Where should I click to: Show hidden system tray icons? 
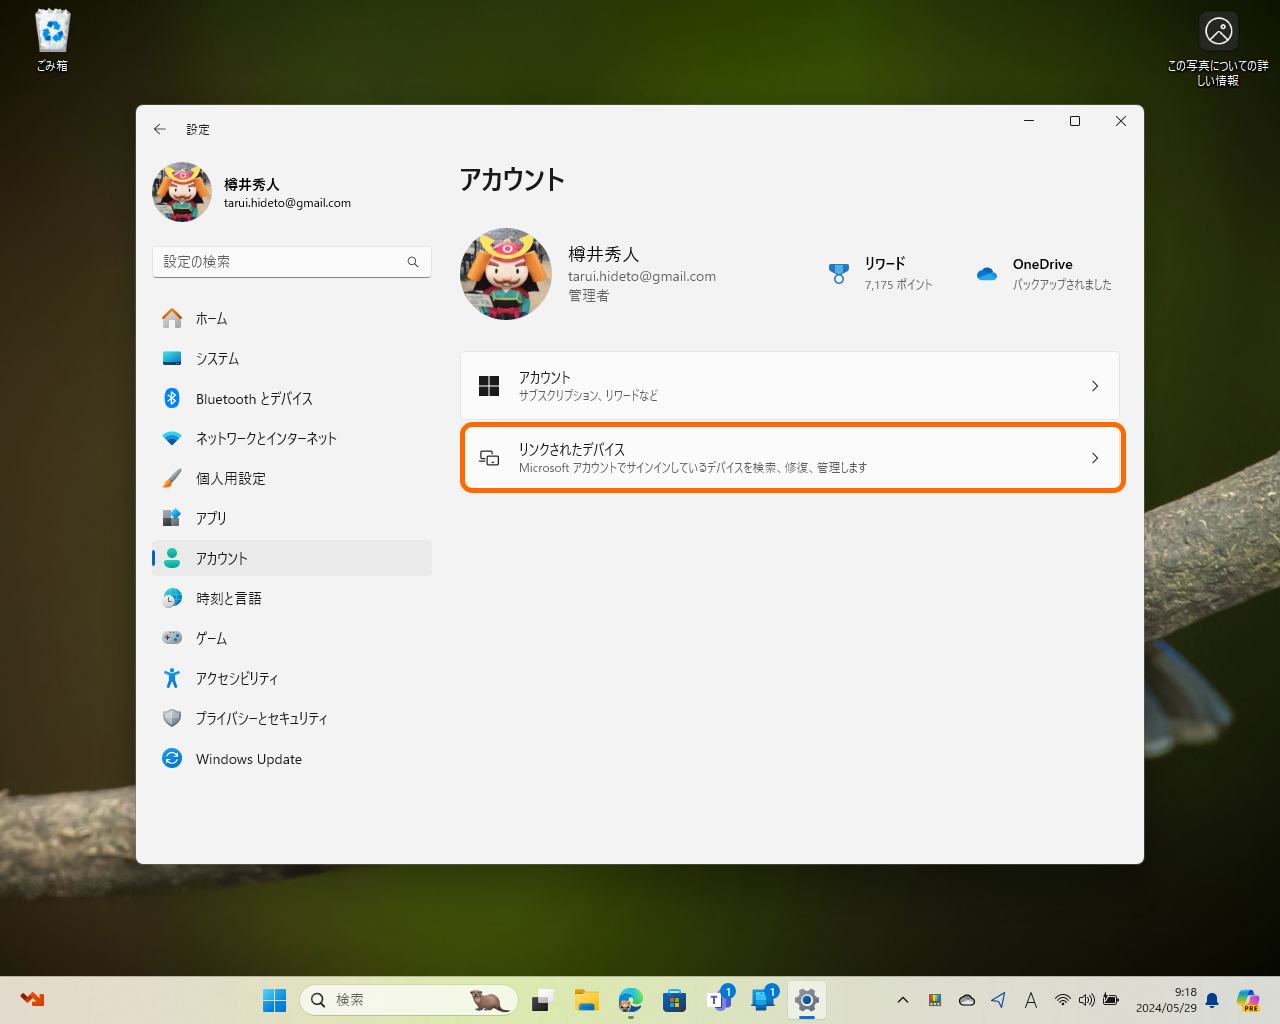903,1000
